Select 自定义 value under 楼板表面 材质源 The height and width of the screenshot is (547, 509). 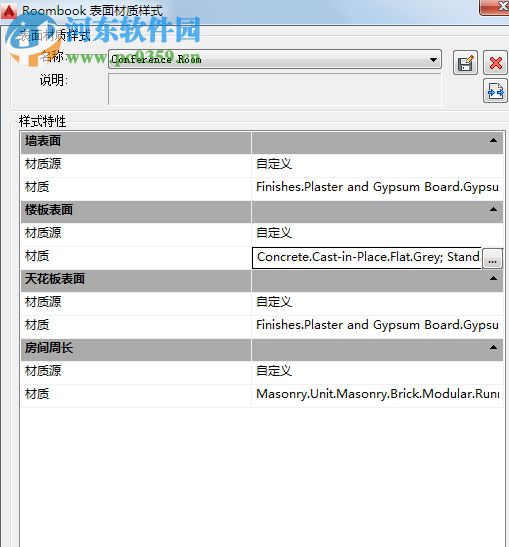(274, 233)
